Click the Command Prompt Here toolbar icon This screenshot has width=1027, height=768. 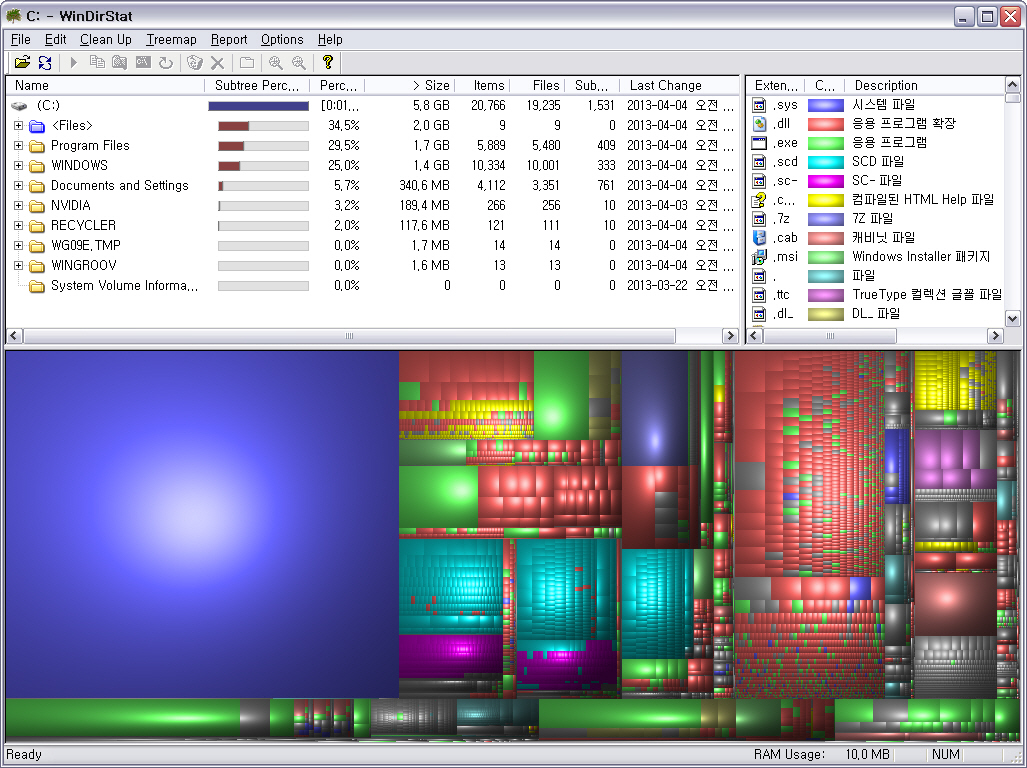pyautogui.click(x=143, y=62)
